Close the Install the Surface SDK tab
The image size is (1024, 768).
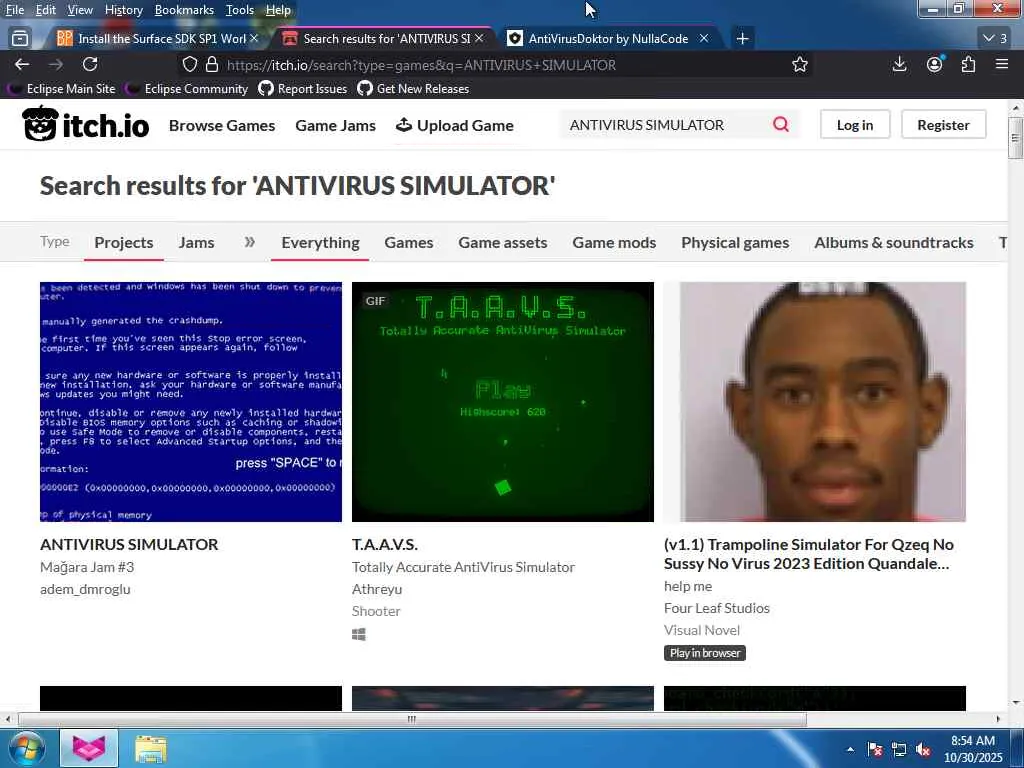[x=254, y=39]
